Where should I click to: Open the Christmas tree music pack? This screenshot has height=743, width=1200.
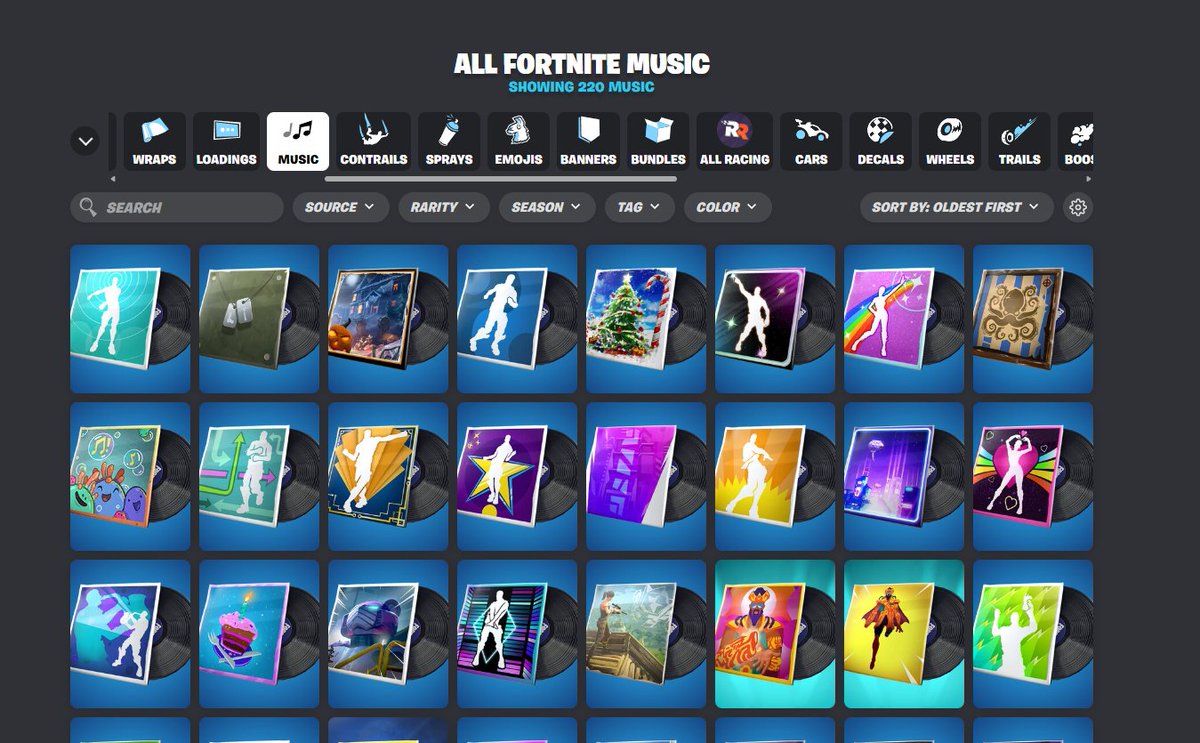point(646,319)
